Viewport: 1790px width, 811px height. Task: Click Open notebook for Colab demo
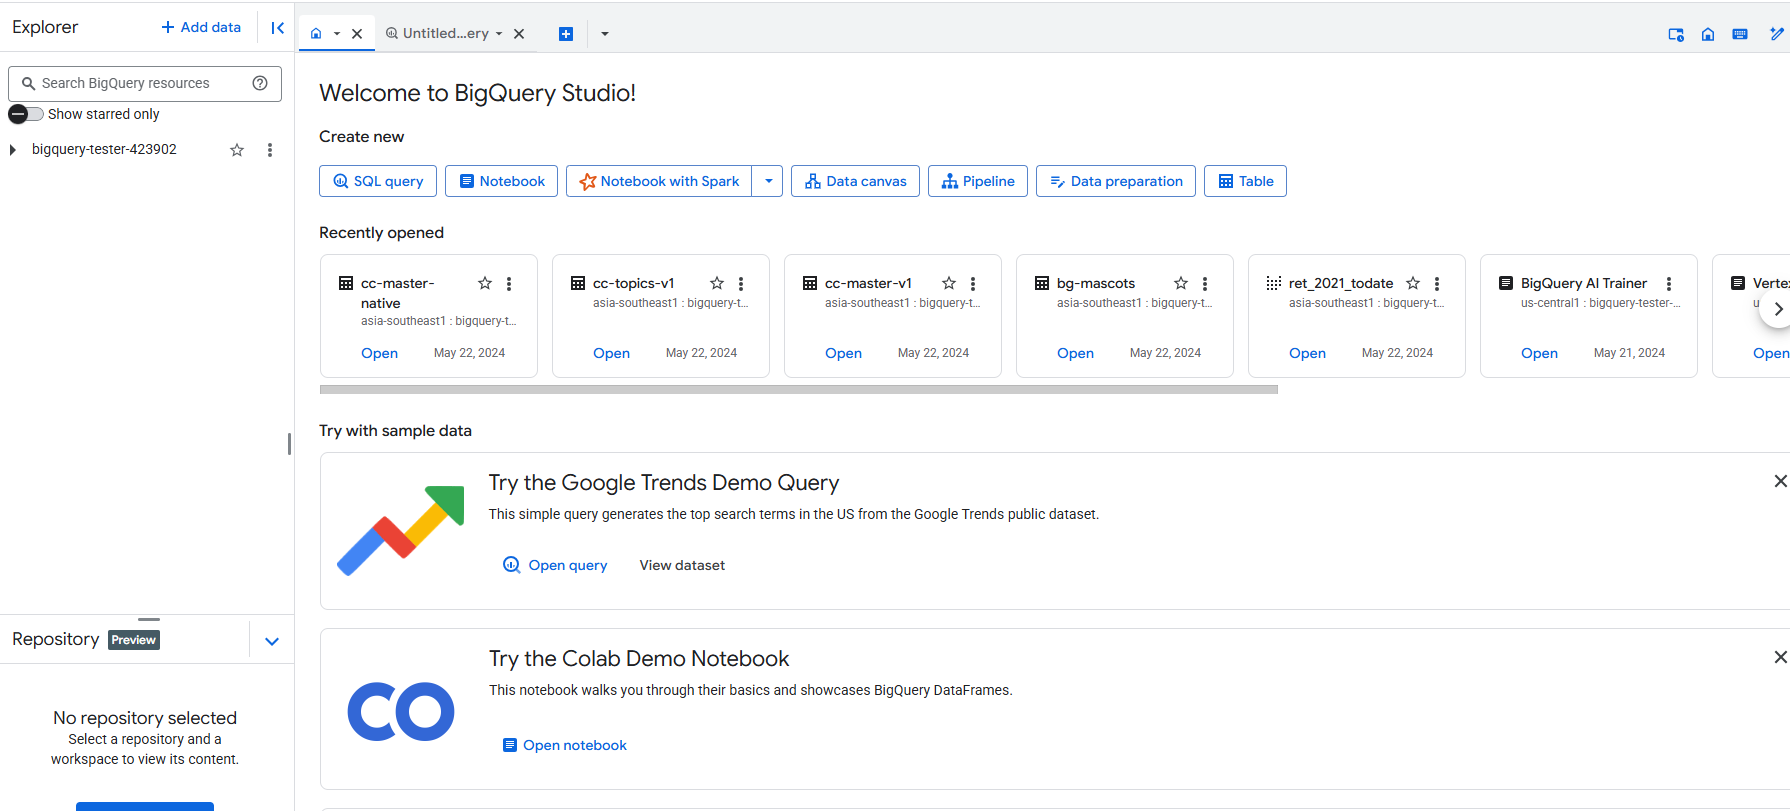point(565,745)
